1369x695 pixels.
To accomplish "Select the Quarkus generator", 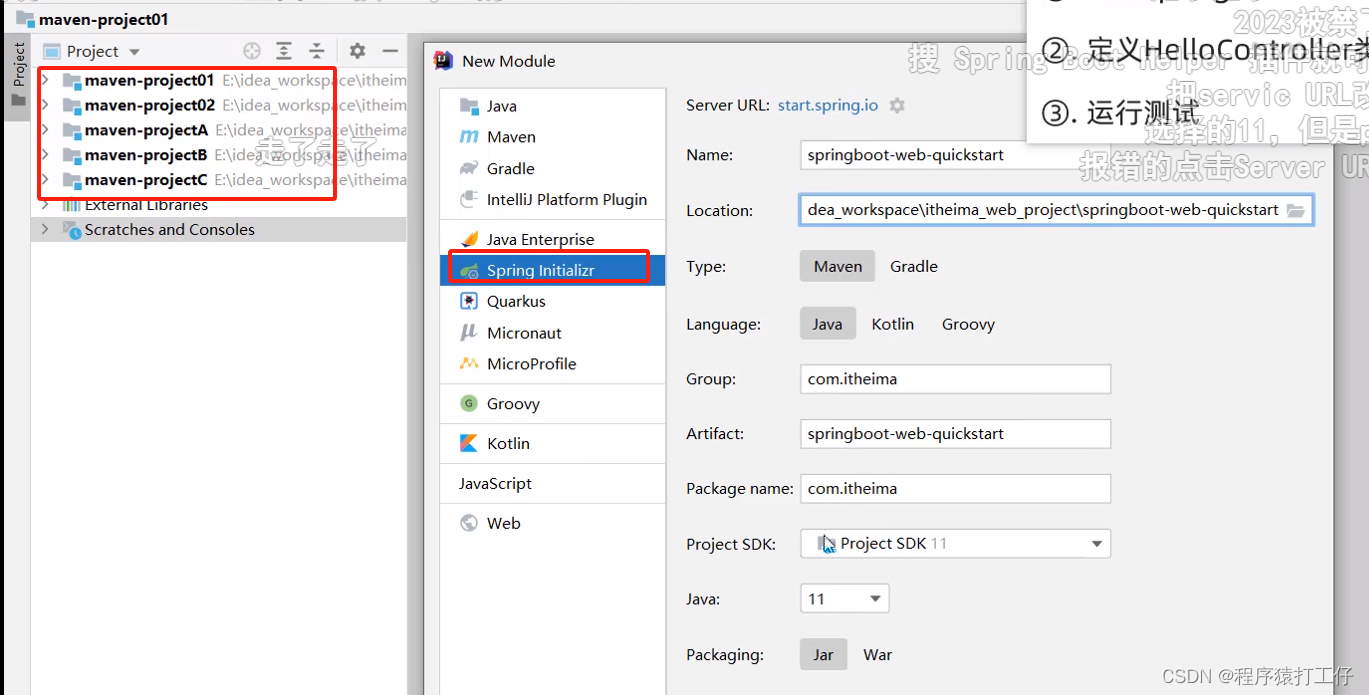I will 553,301.
